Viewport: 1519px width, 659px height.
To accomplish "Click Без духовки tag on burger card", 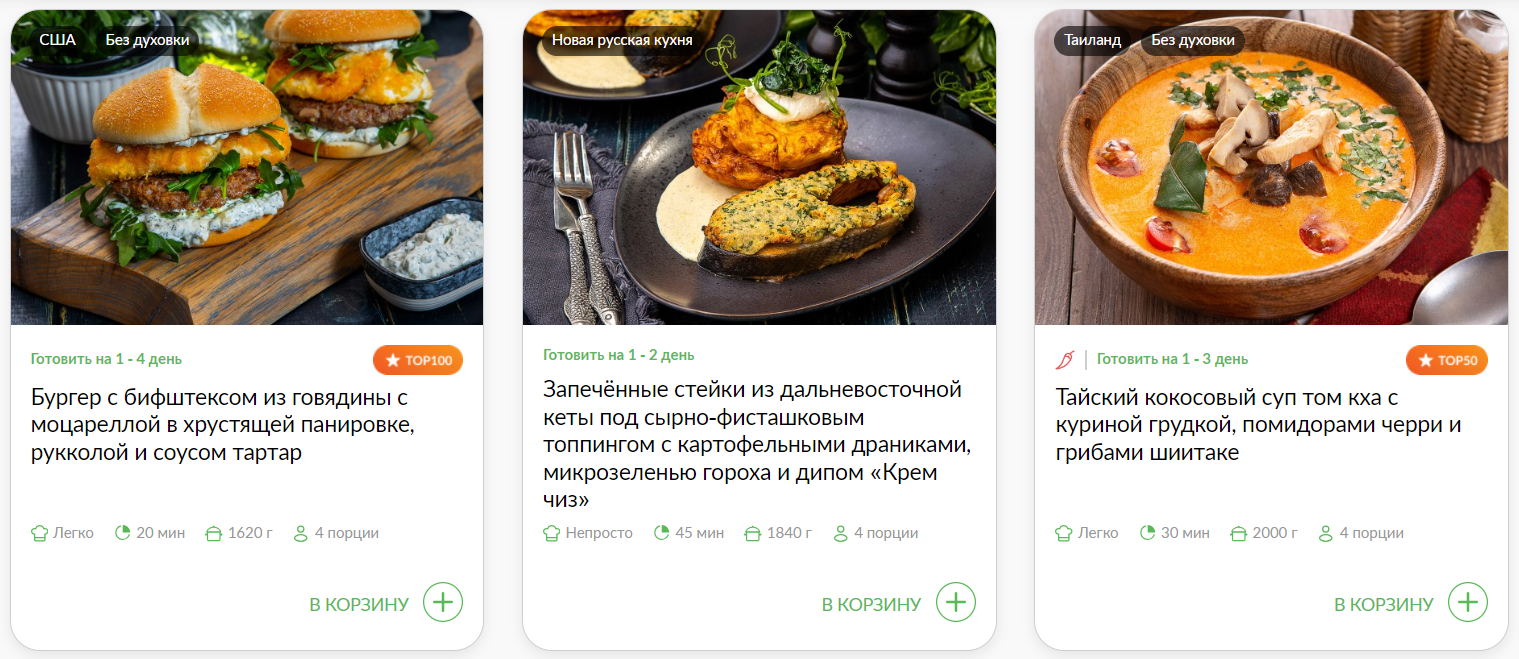I will coord(147,40).
